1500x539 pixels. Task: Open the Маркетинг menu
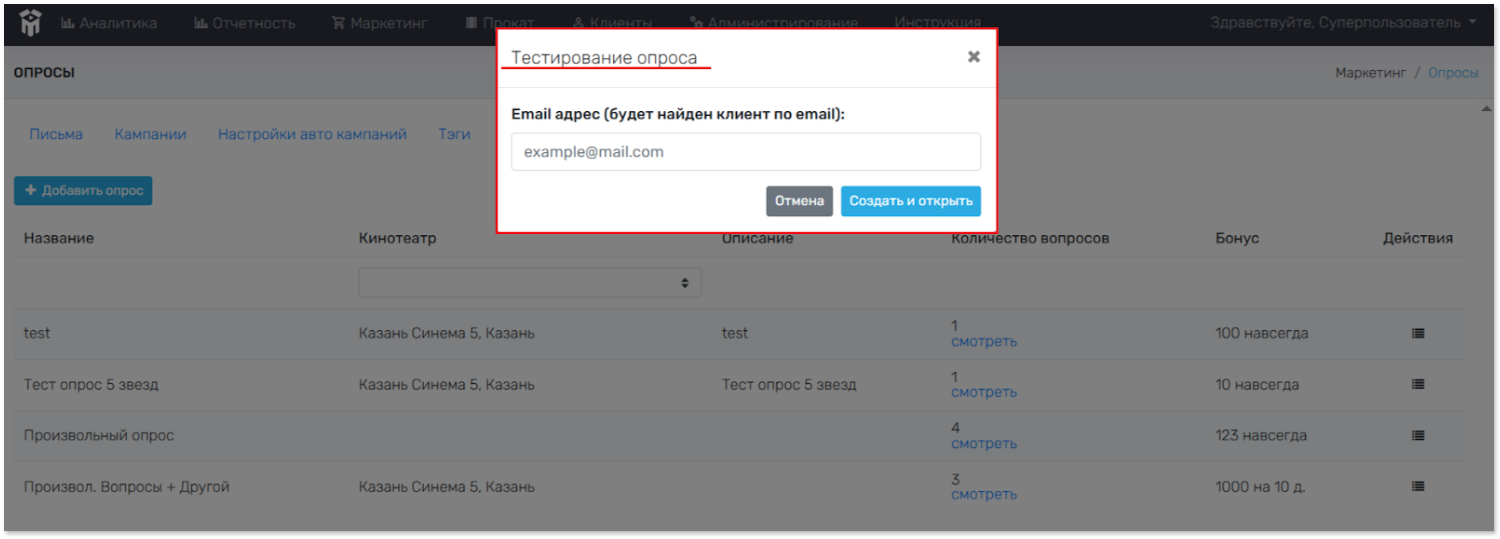380,23
